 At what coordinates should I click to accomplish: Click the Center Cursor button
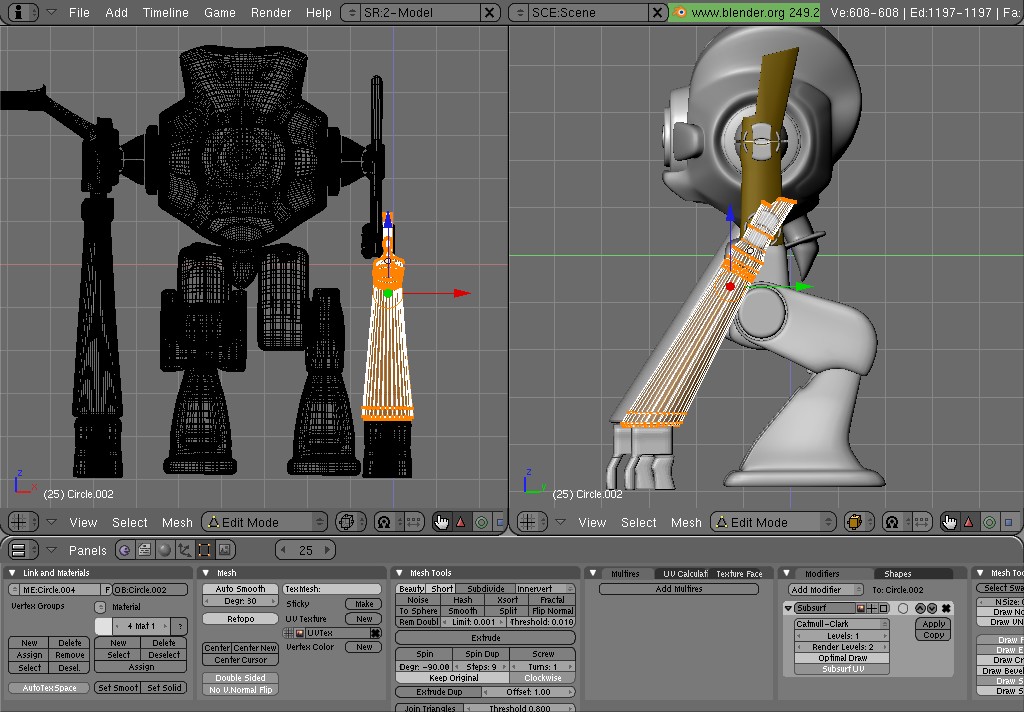240,660
